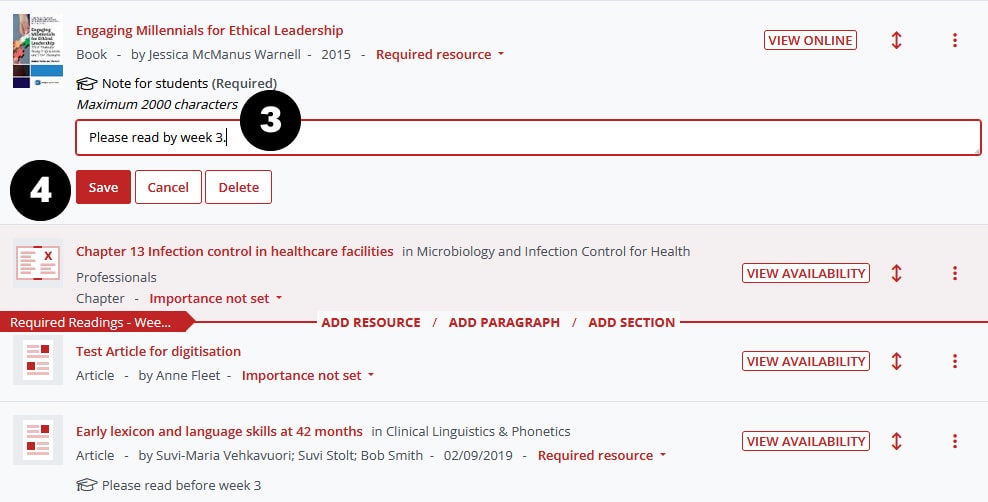Click the reorder arrows for Test Article for digitisation

pos(896,361)
